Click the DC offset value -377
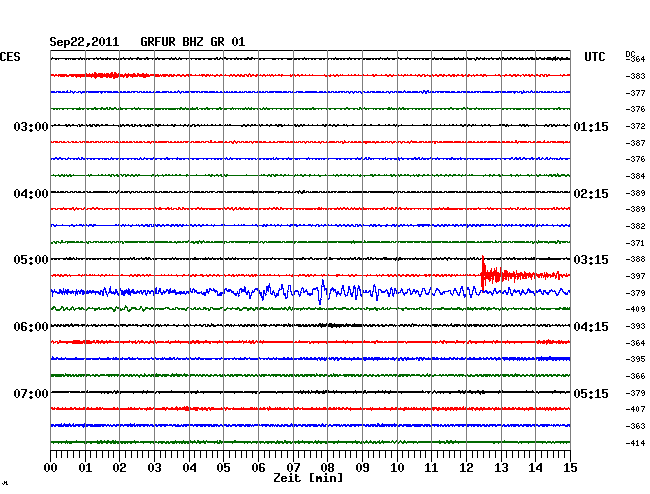This screenshot has width=650, height=494. coord(635,93)
